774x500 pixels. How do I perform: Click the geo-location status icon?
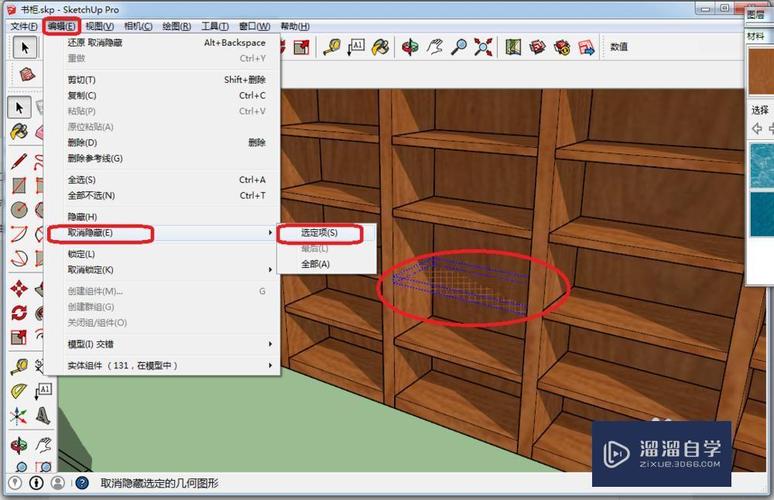pos(15,482)
